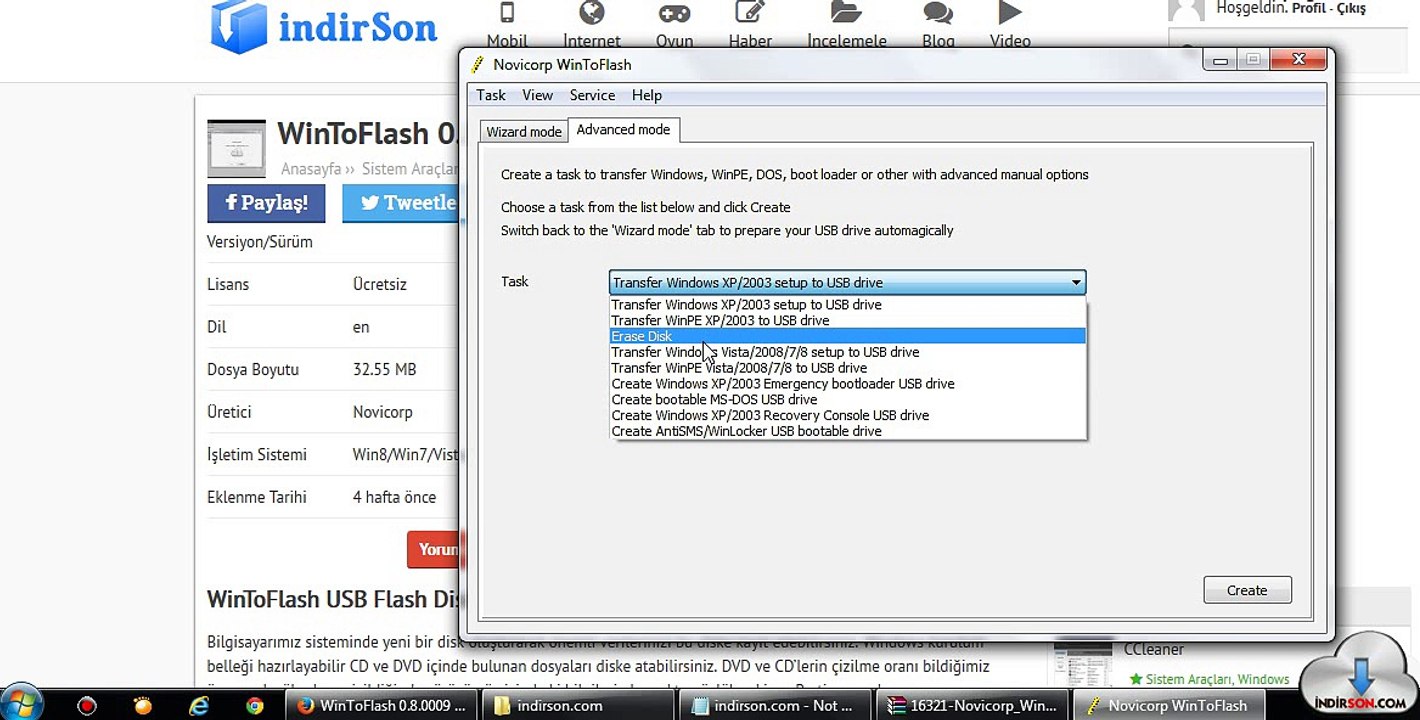Screen dimensions: 1420x720
Task: Click the Create button in WinToFlash
Action: pyautogui.click(x=1247, y=590)
